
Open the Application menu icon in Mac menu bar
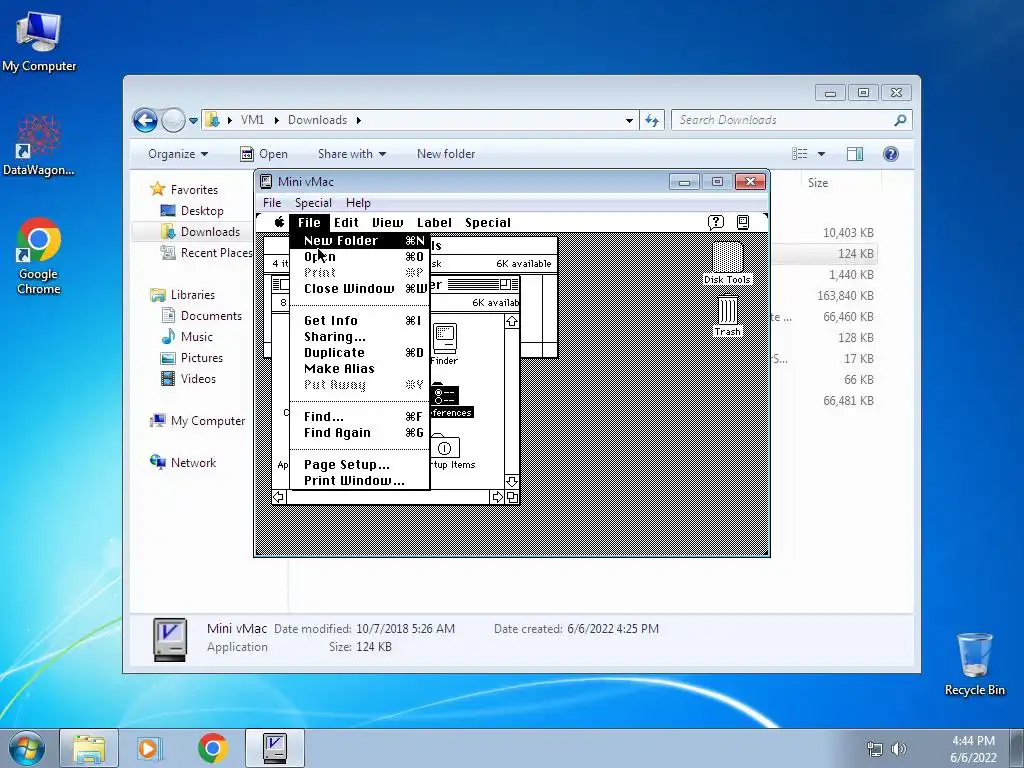coord(743,223)
